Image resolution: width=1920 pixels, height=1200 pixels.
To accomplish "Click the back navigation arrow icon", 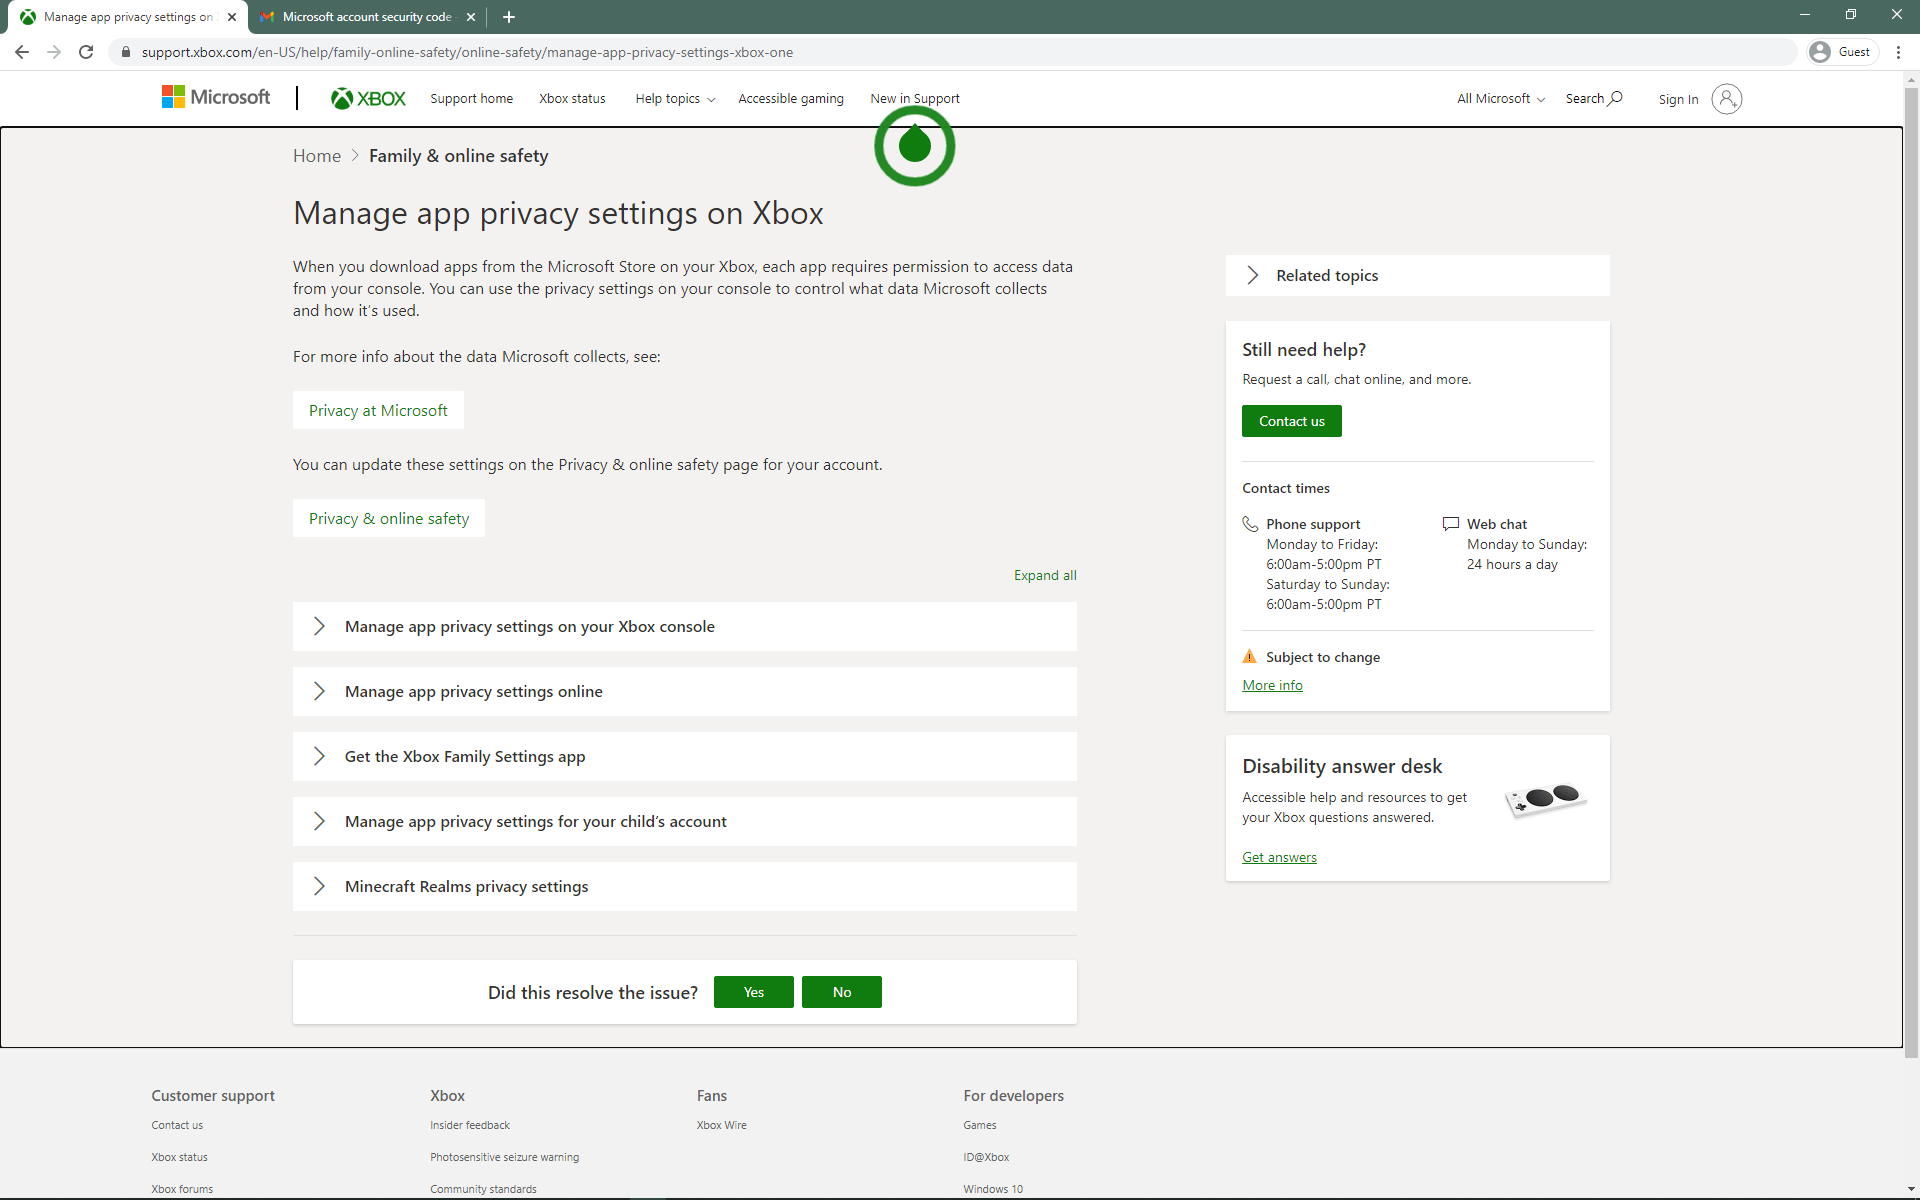I will pyautogui.click(x=22, y=53).
